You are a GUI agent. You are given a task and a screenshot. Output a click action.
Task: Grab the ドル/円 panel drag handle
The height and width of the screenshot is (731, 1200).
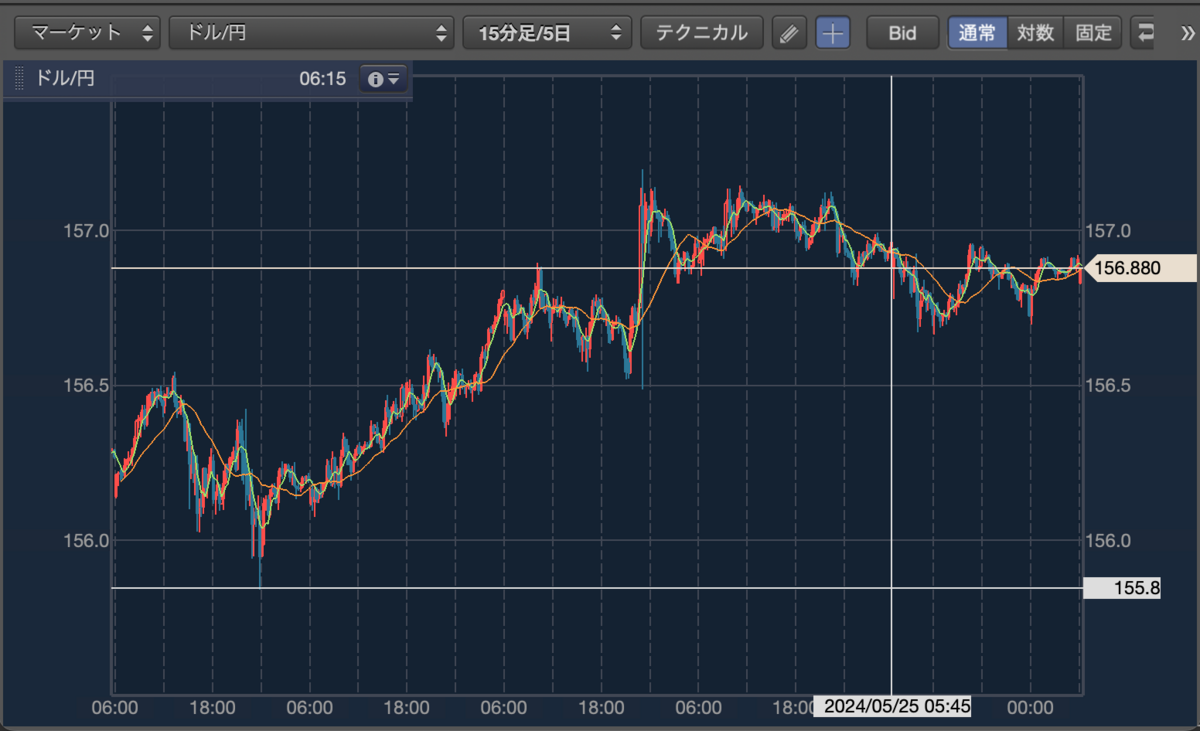pos(19,79)
